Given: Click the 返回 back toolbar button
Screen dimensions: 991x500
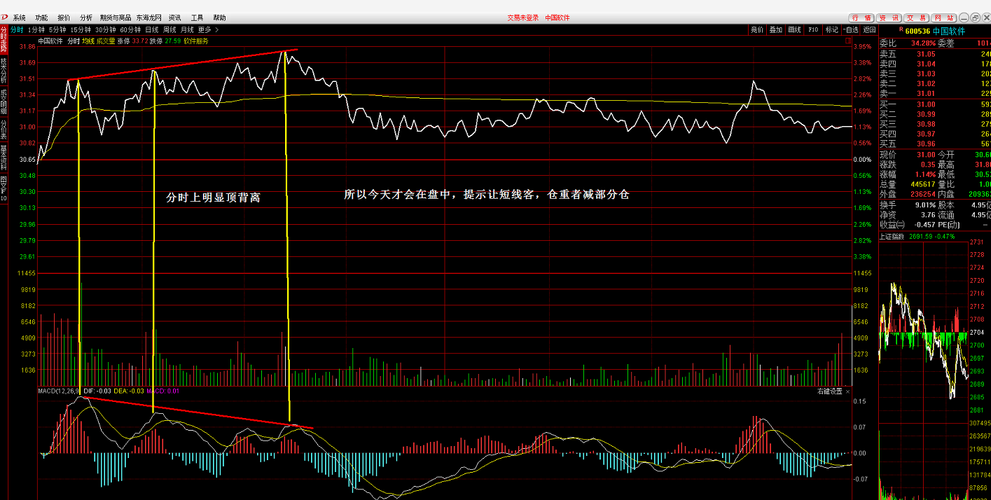Looking at the screenshot, I should [870, 30].
